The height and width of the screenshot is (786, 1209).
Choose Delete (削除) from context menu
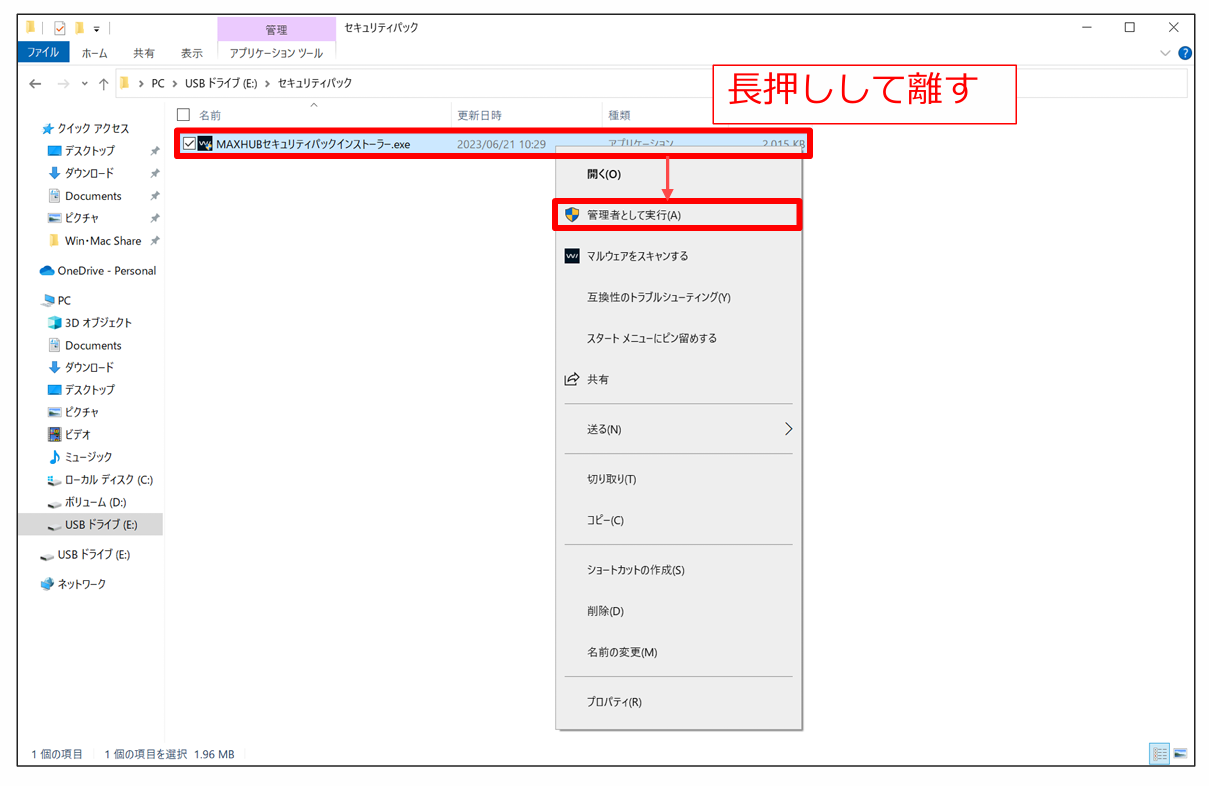pyautogui.click(x=605, y=611)
